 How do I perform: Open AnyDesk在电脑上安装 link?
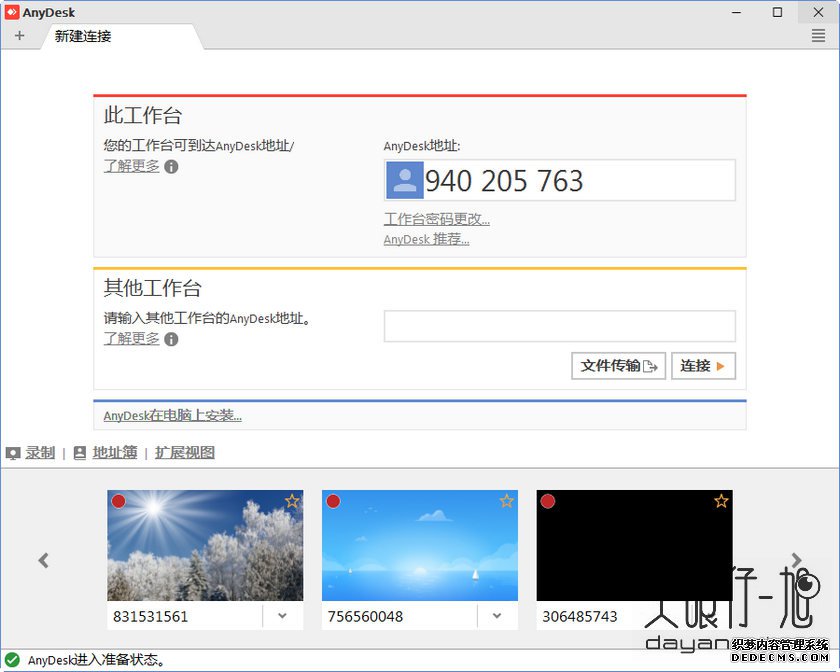pos(172,415)
